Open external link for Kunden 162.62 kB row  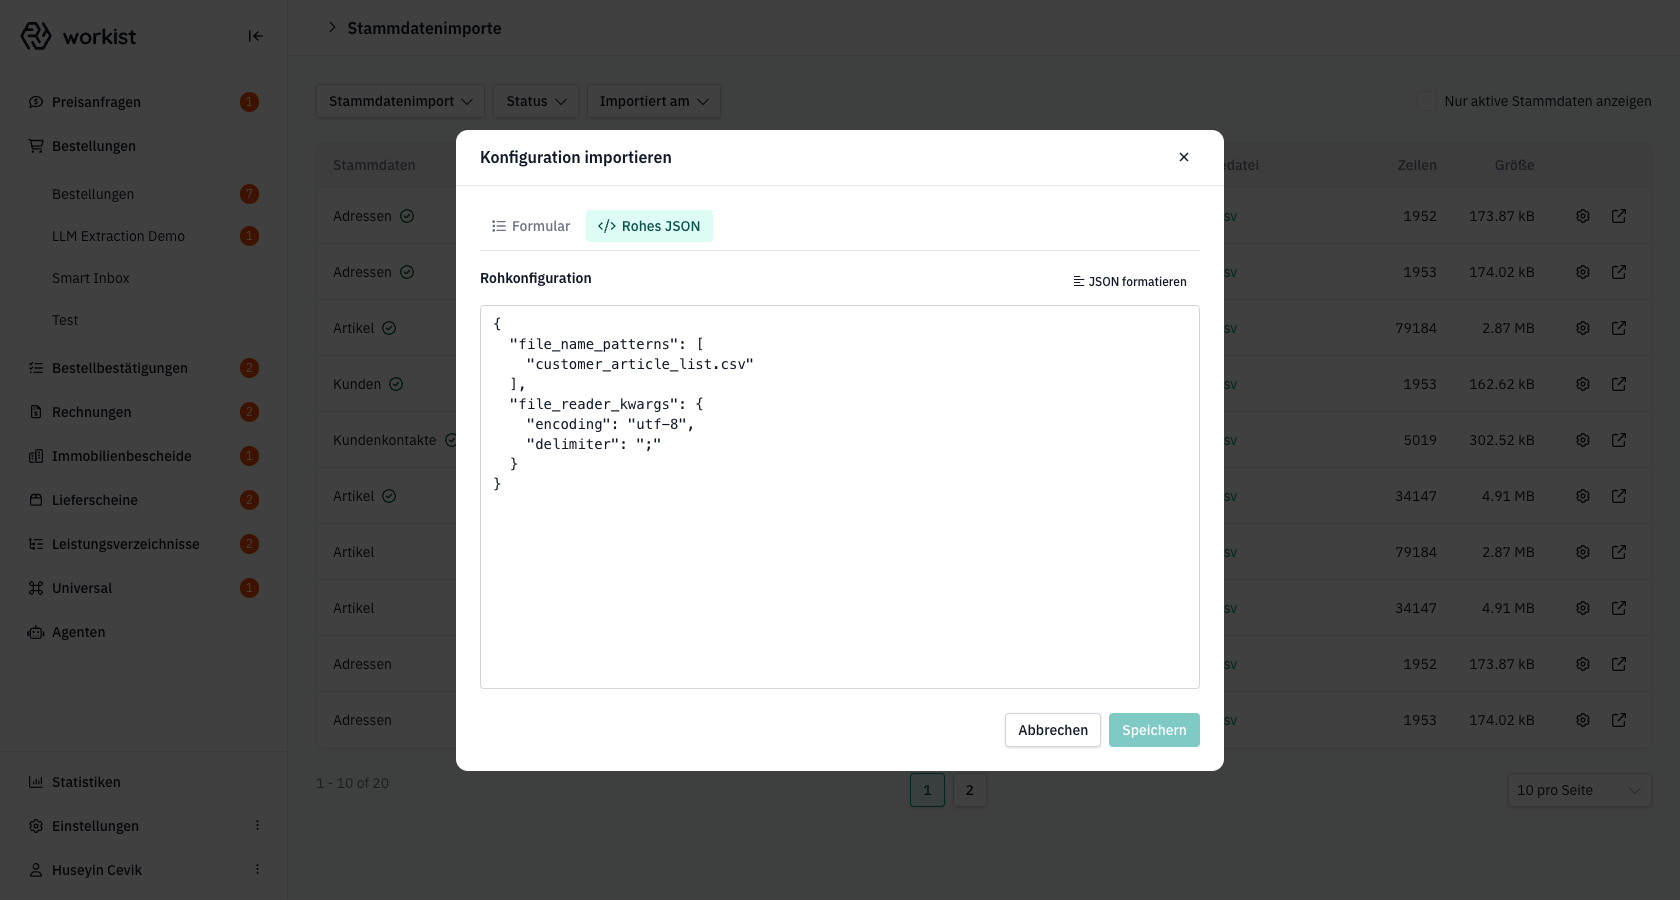point(1619,384)
